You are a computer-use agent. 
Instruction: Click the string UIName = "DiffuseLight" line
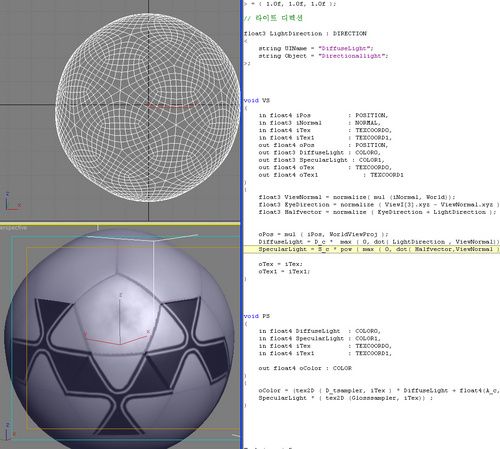tap(316, 48)
